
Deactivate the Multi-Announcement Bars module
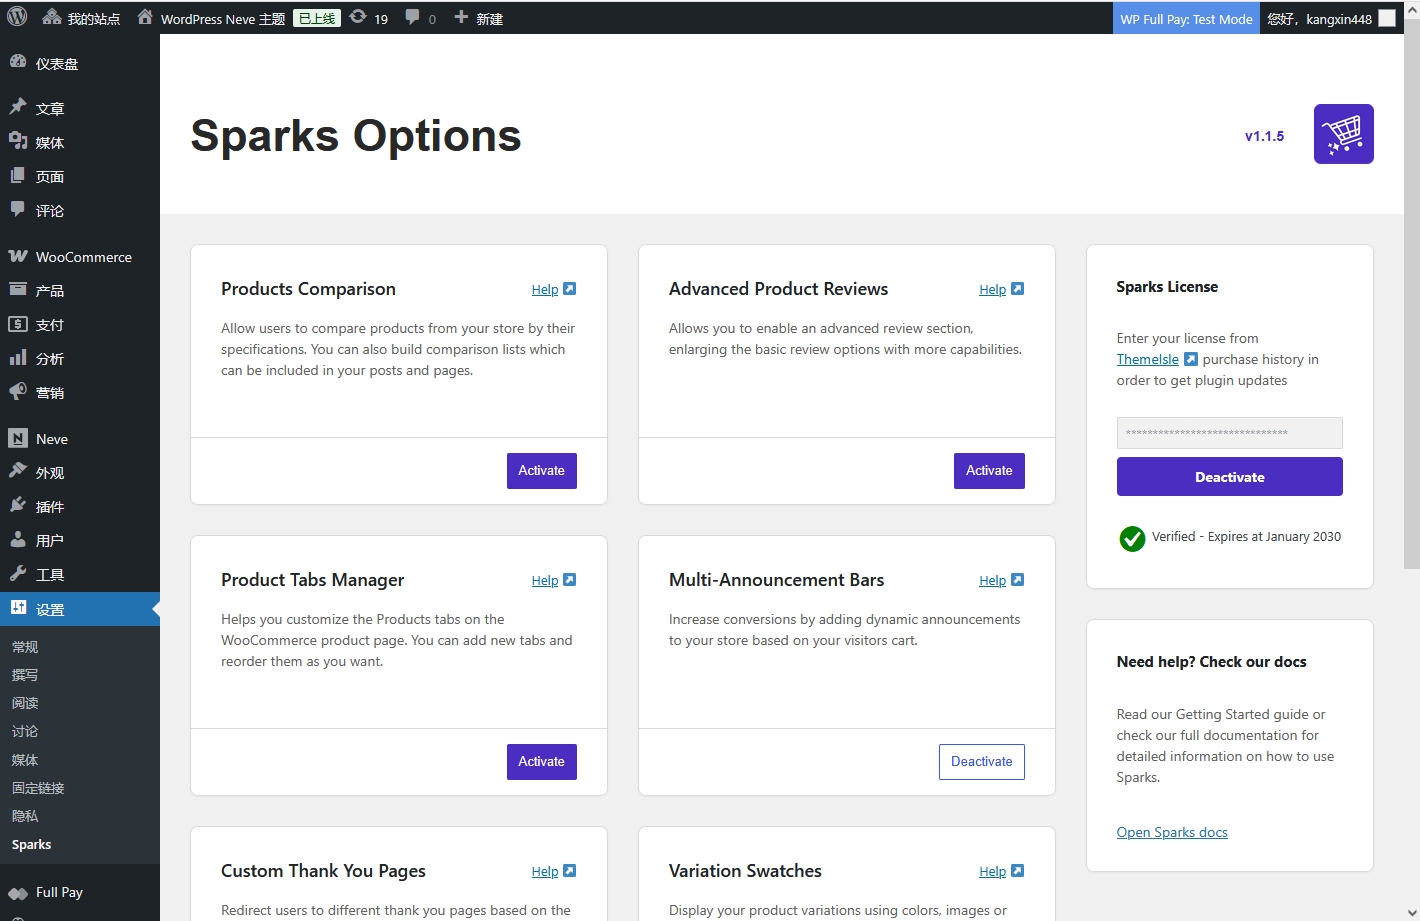pyautogui.click(x=981, y=762)
